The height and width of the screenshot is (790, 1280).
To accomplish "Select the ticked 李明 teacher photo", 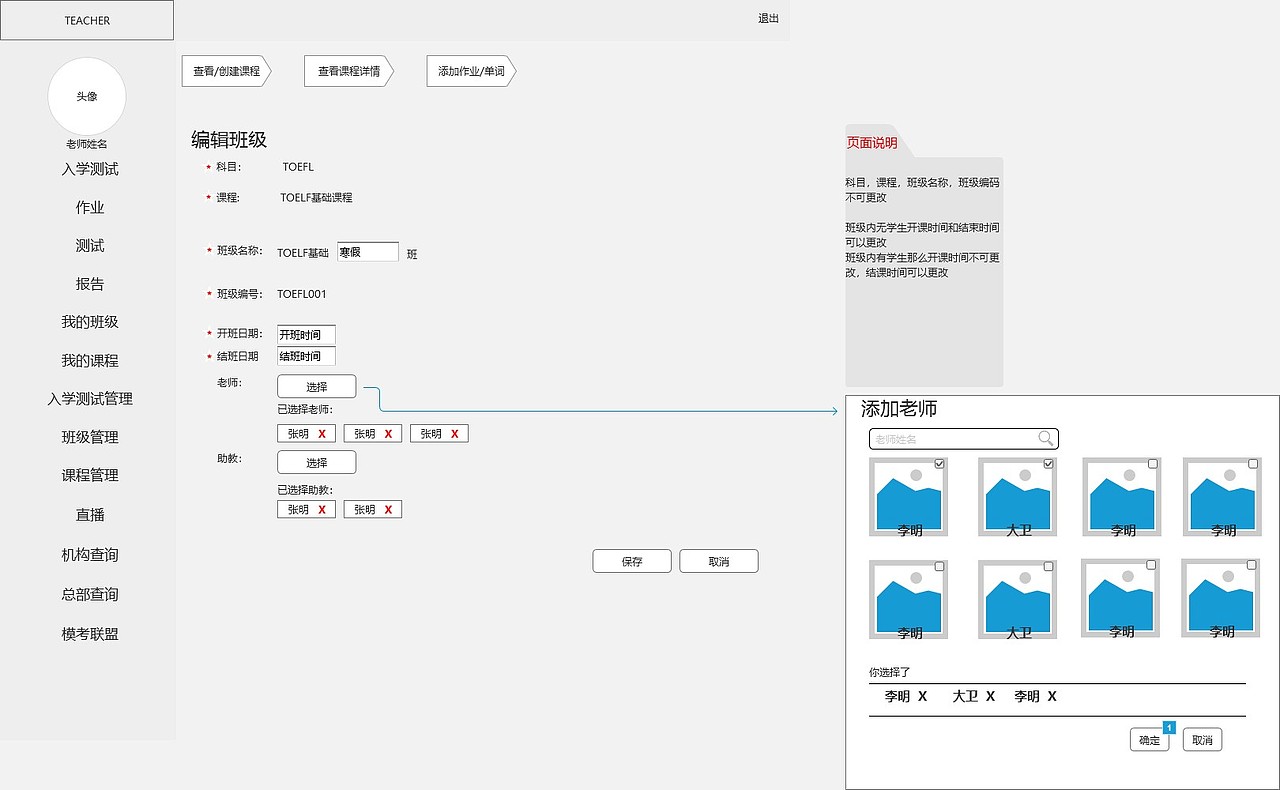I will pos(908,497).
